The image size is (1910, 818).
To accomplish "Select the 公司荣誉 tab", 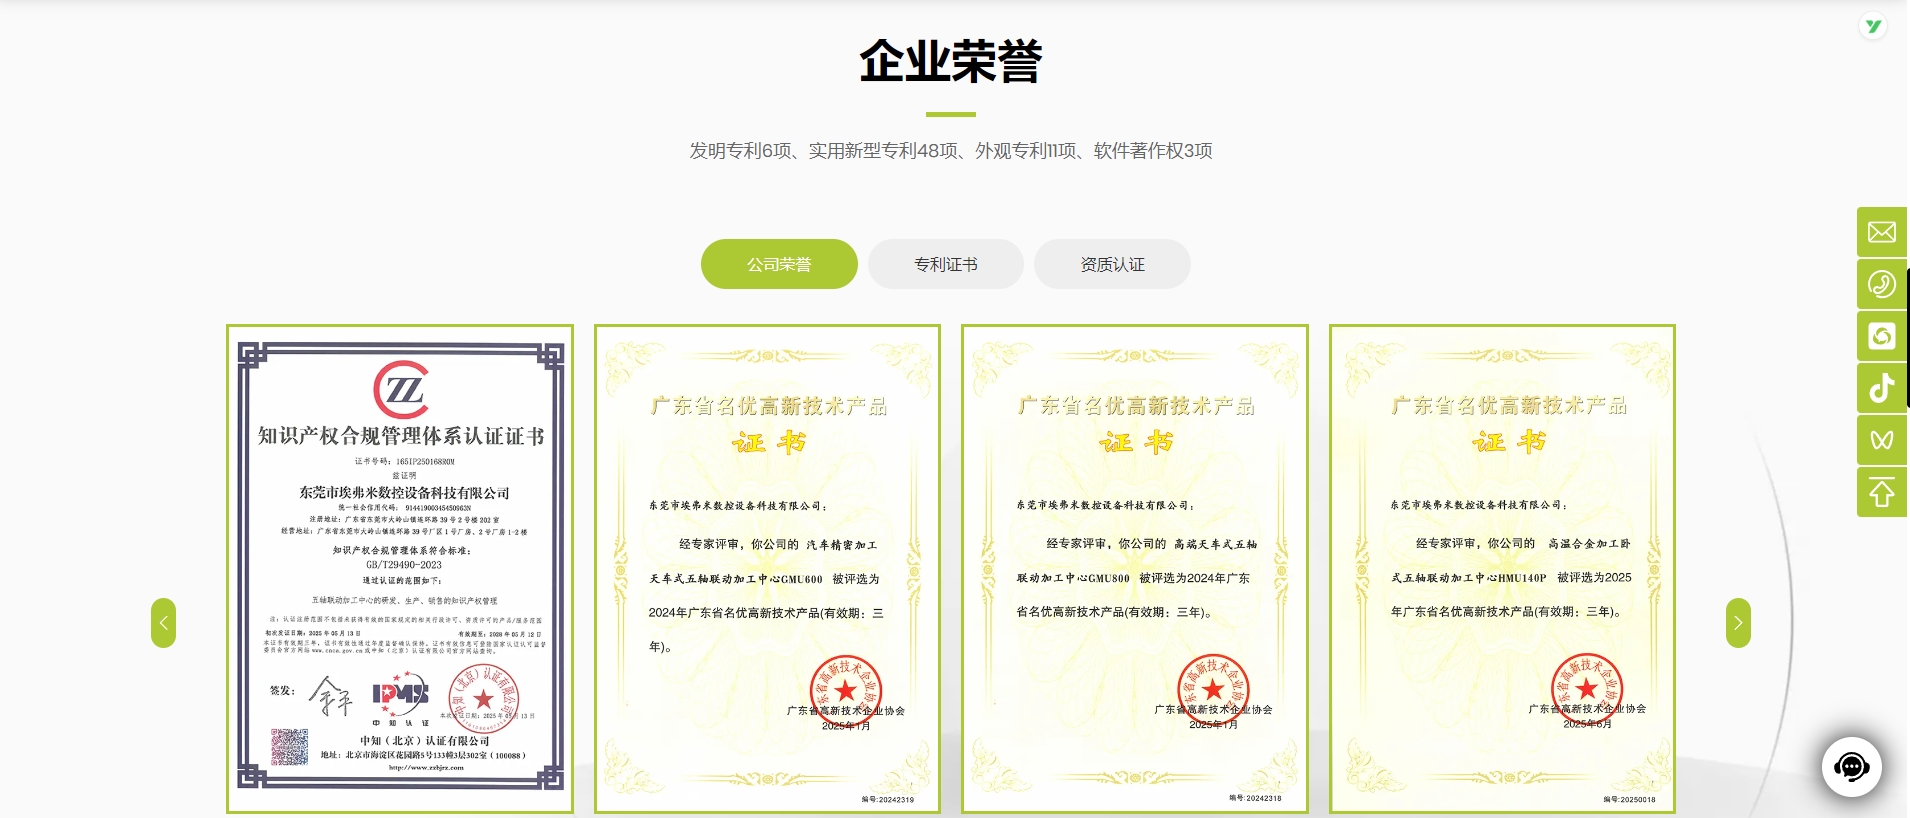I will (x=779, y=264).
